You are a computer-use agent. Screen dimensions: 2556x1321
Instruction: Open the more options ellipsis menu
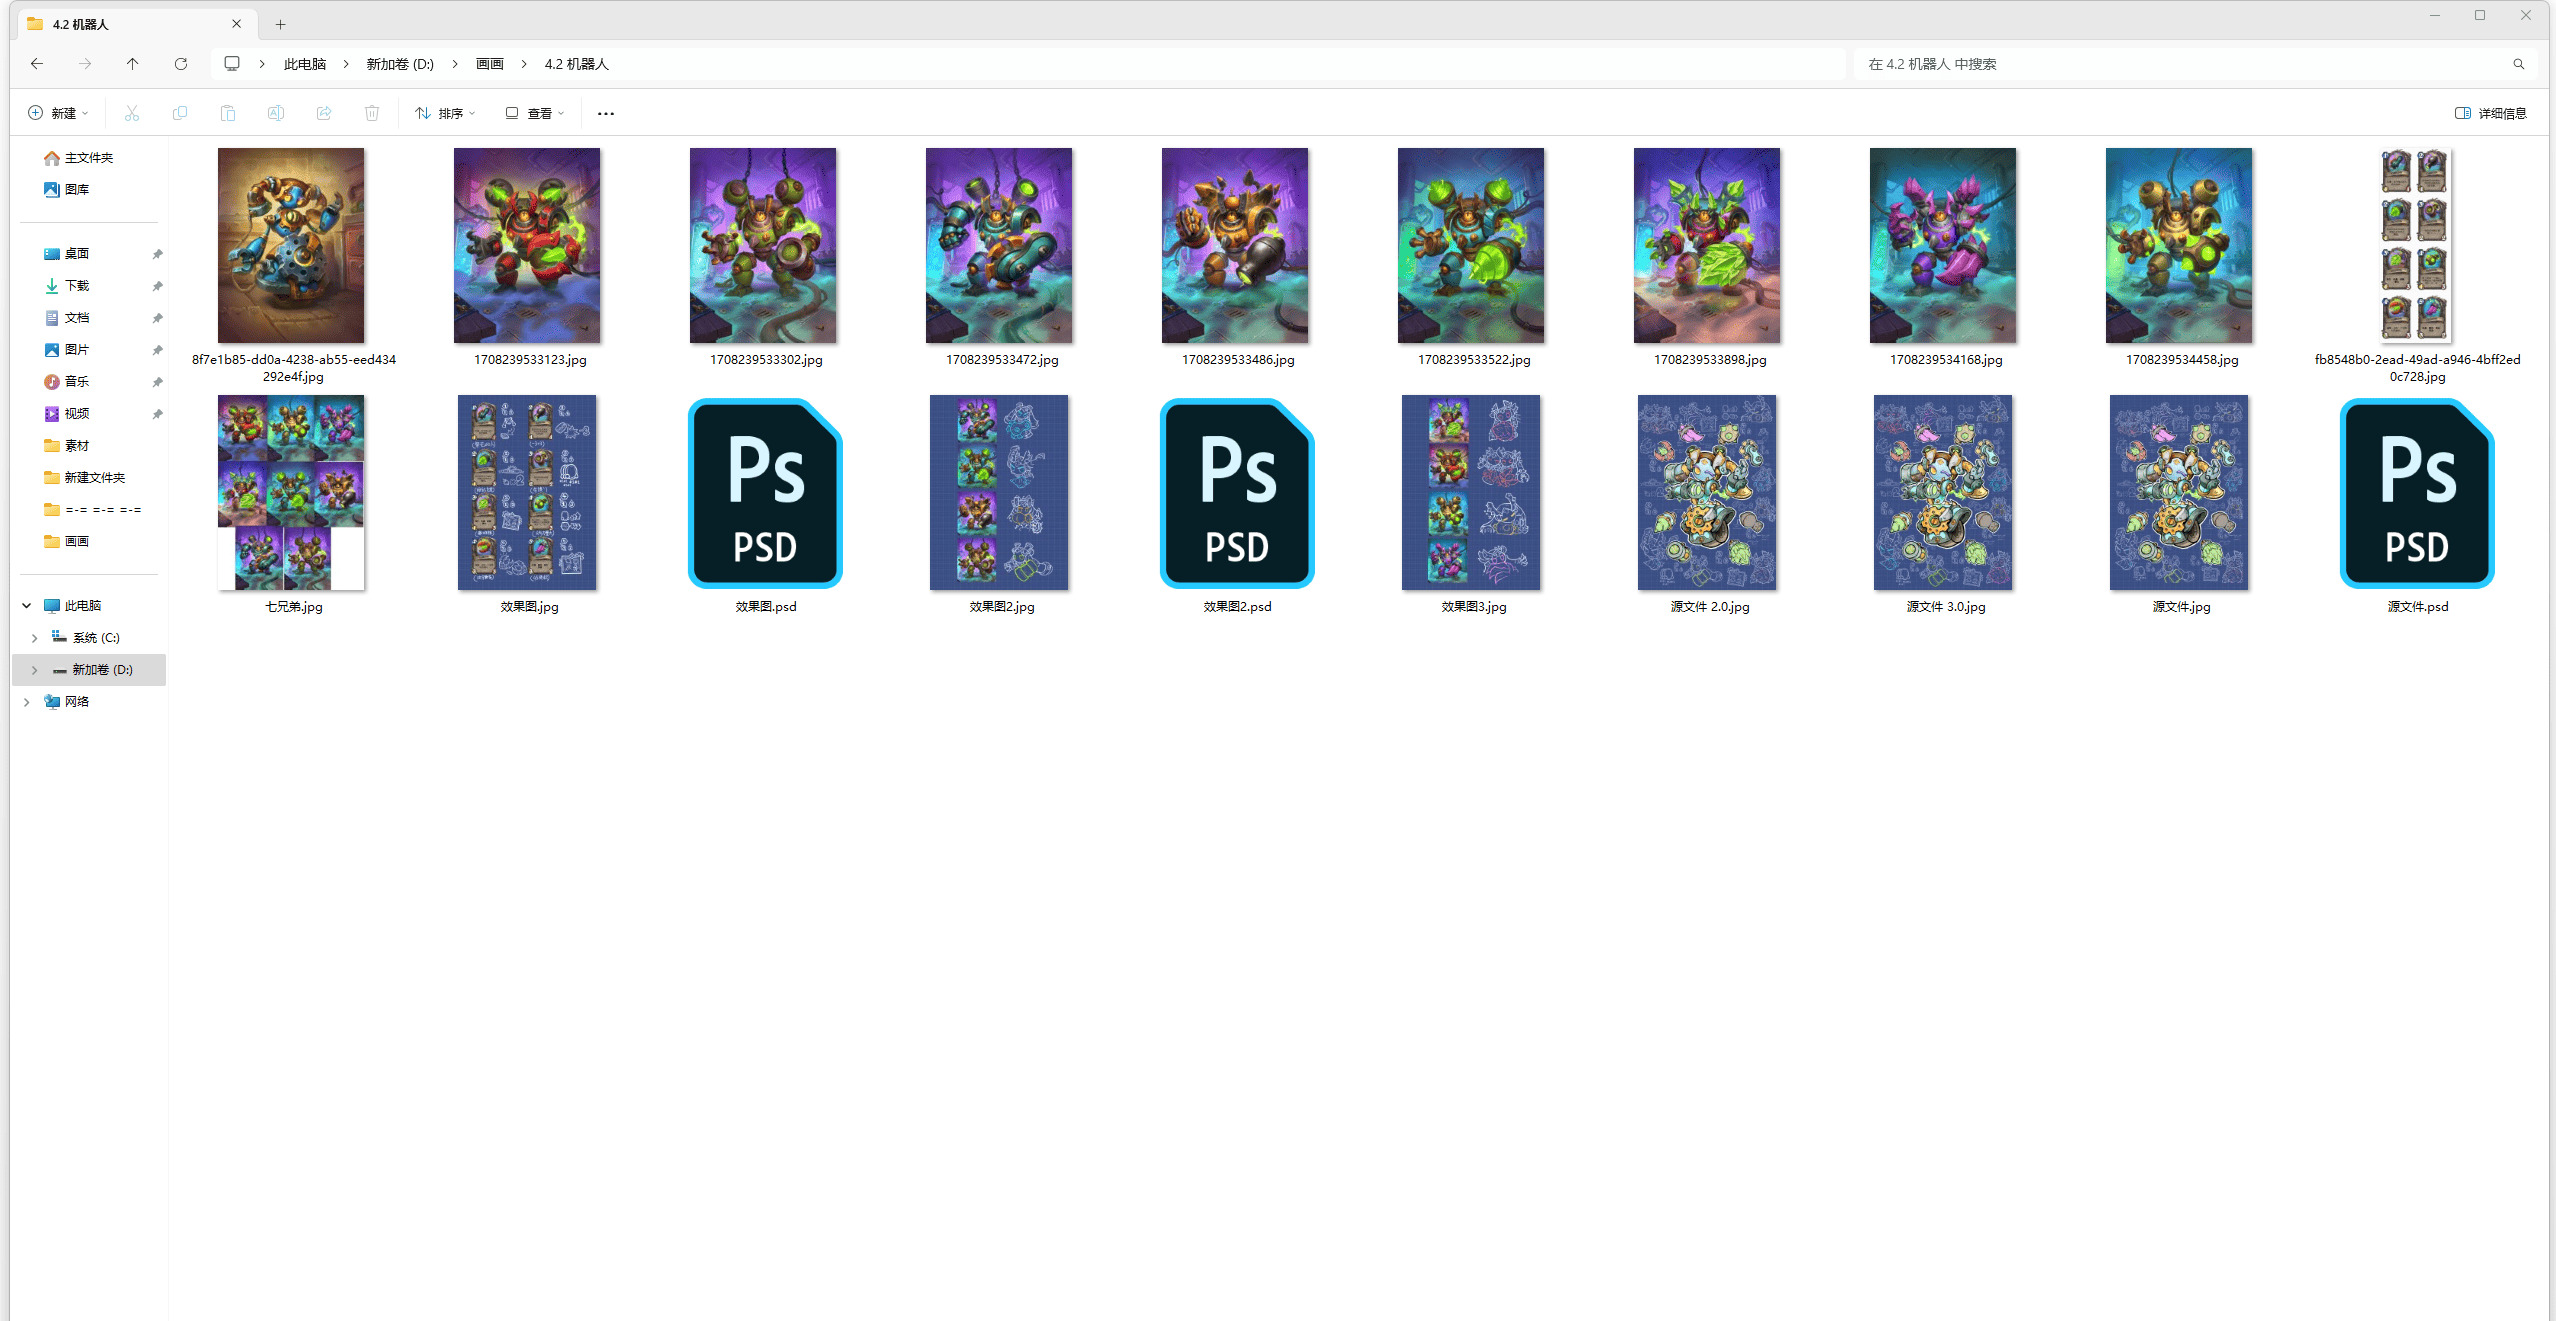606,113
